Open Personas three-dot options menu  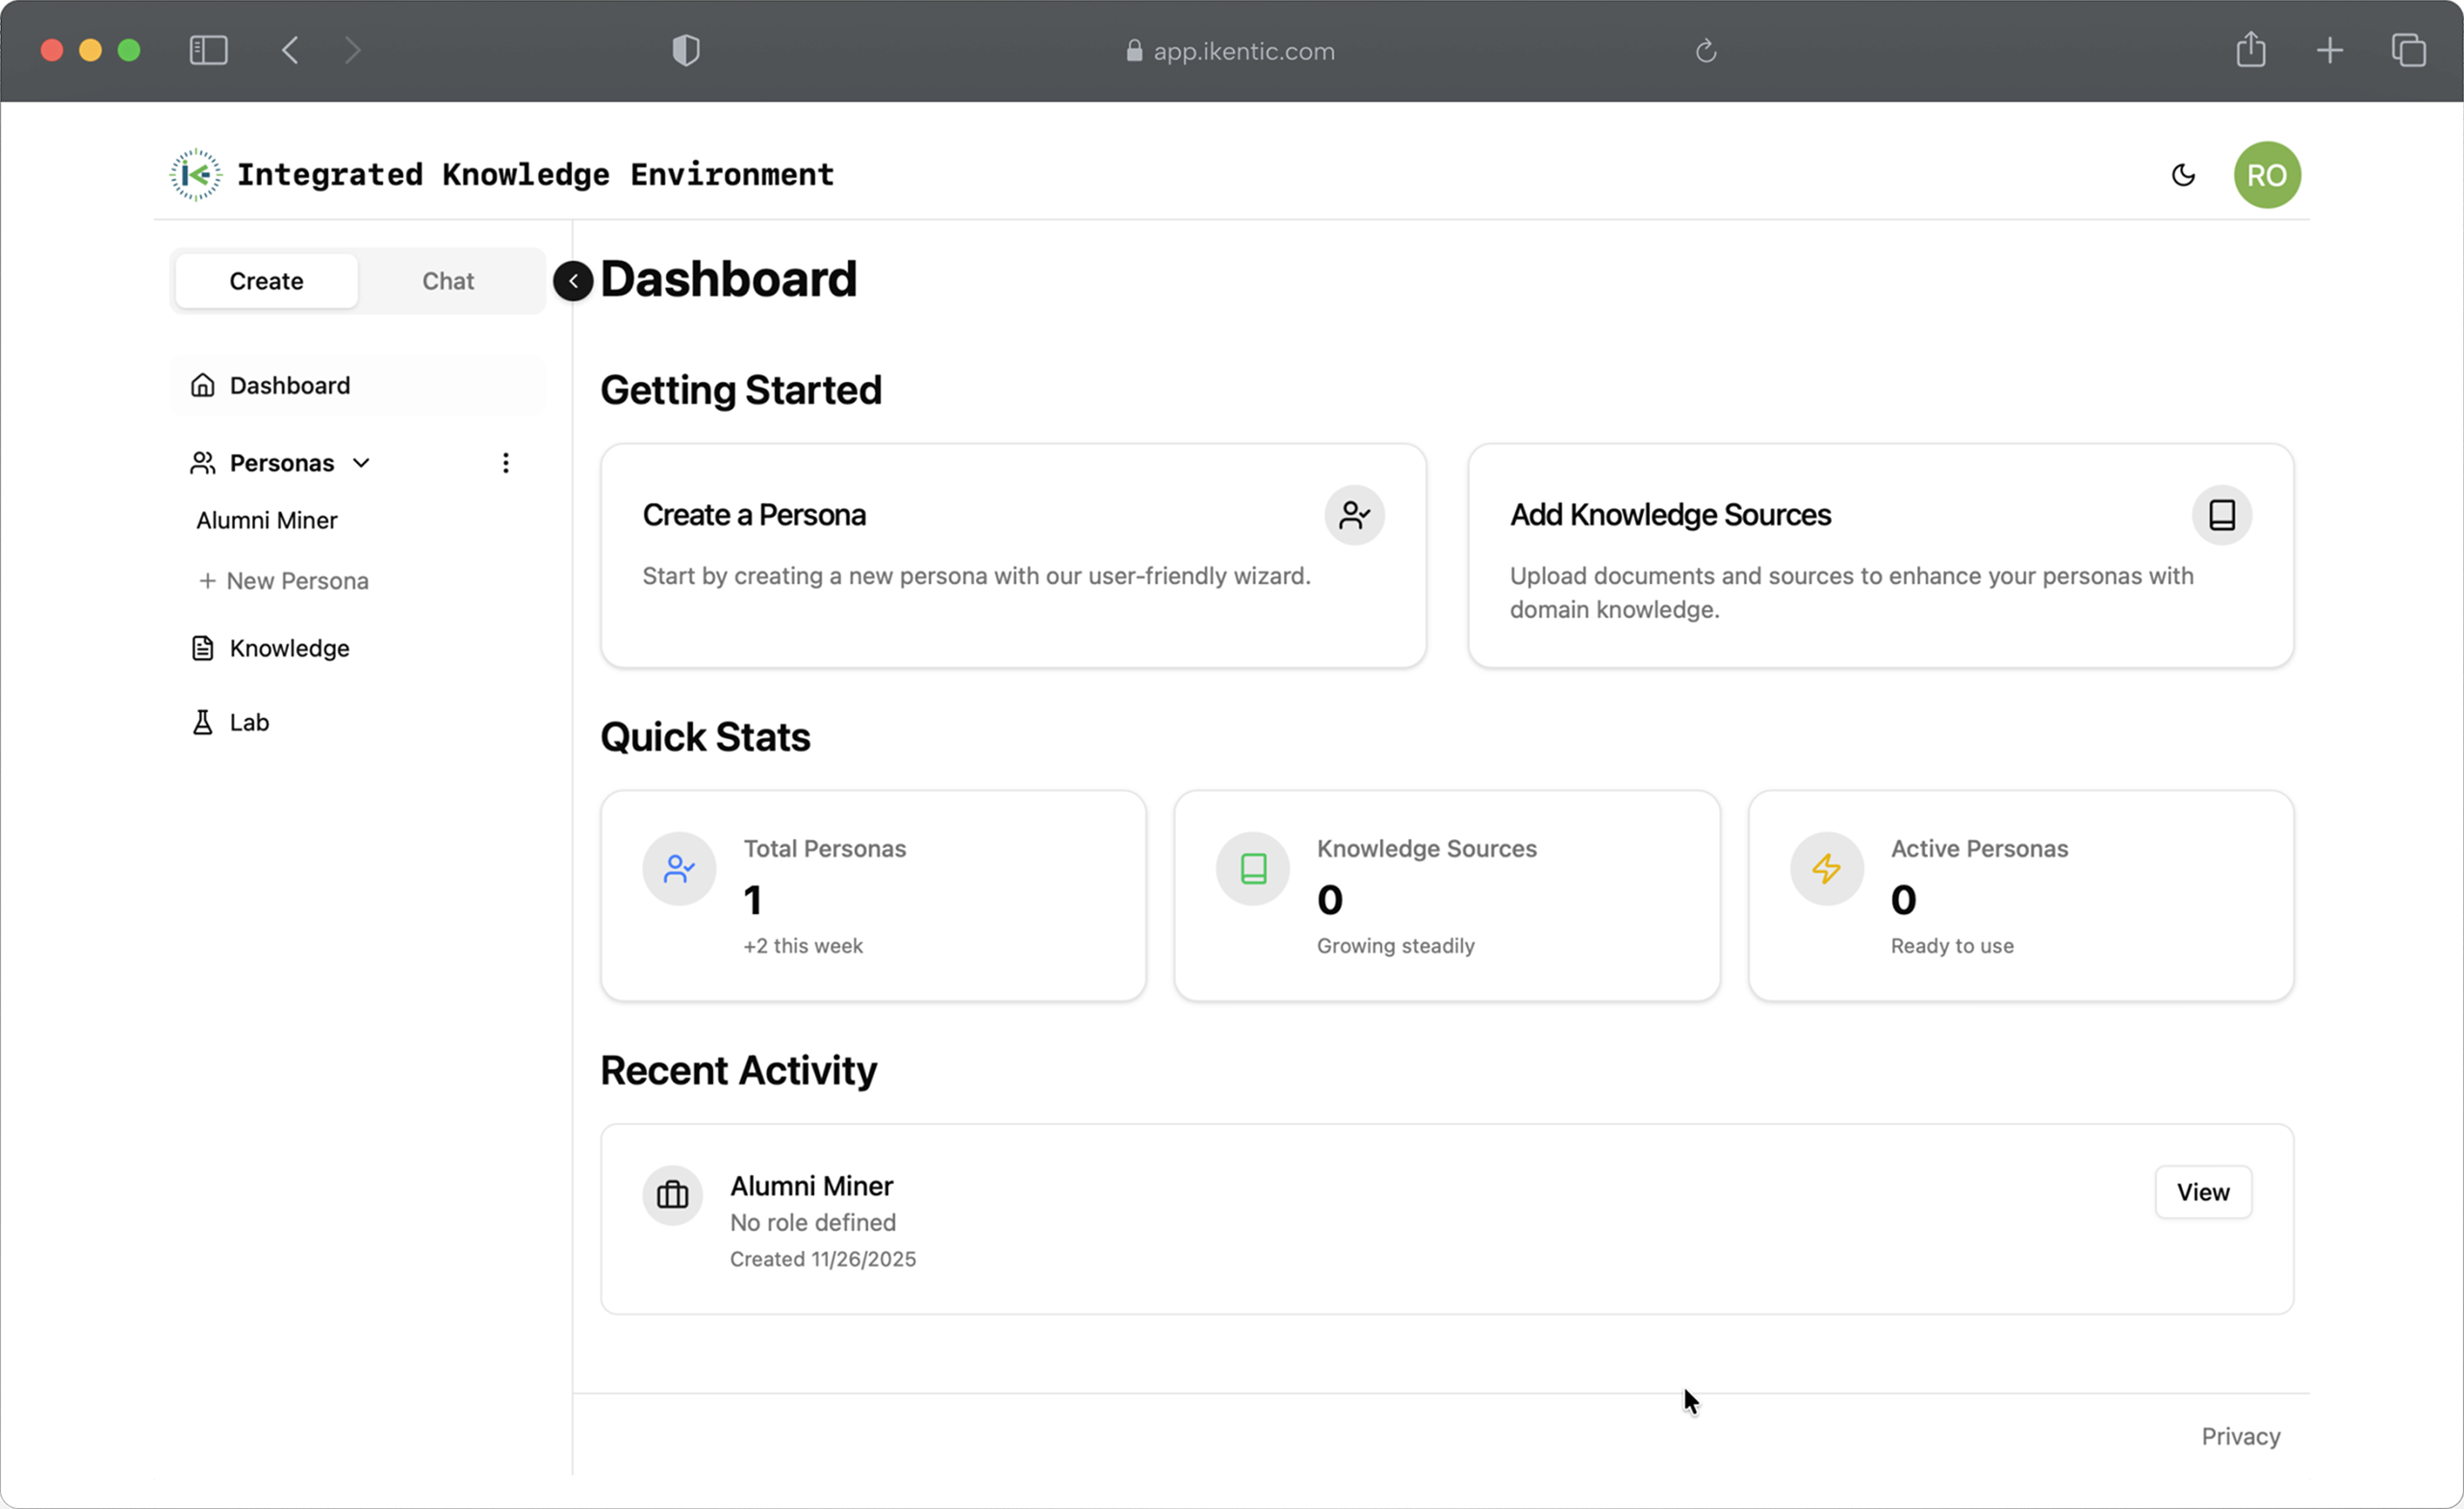506,463
